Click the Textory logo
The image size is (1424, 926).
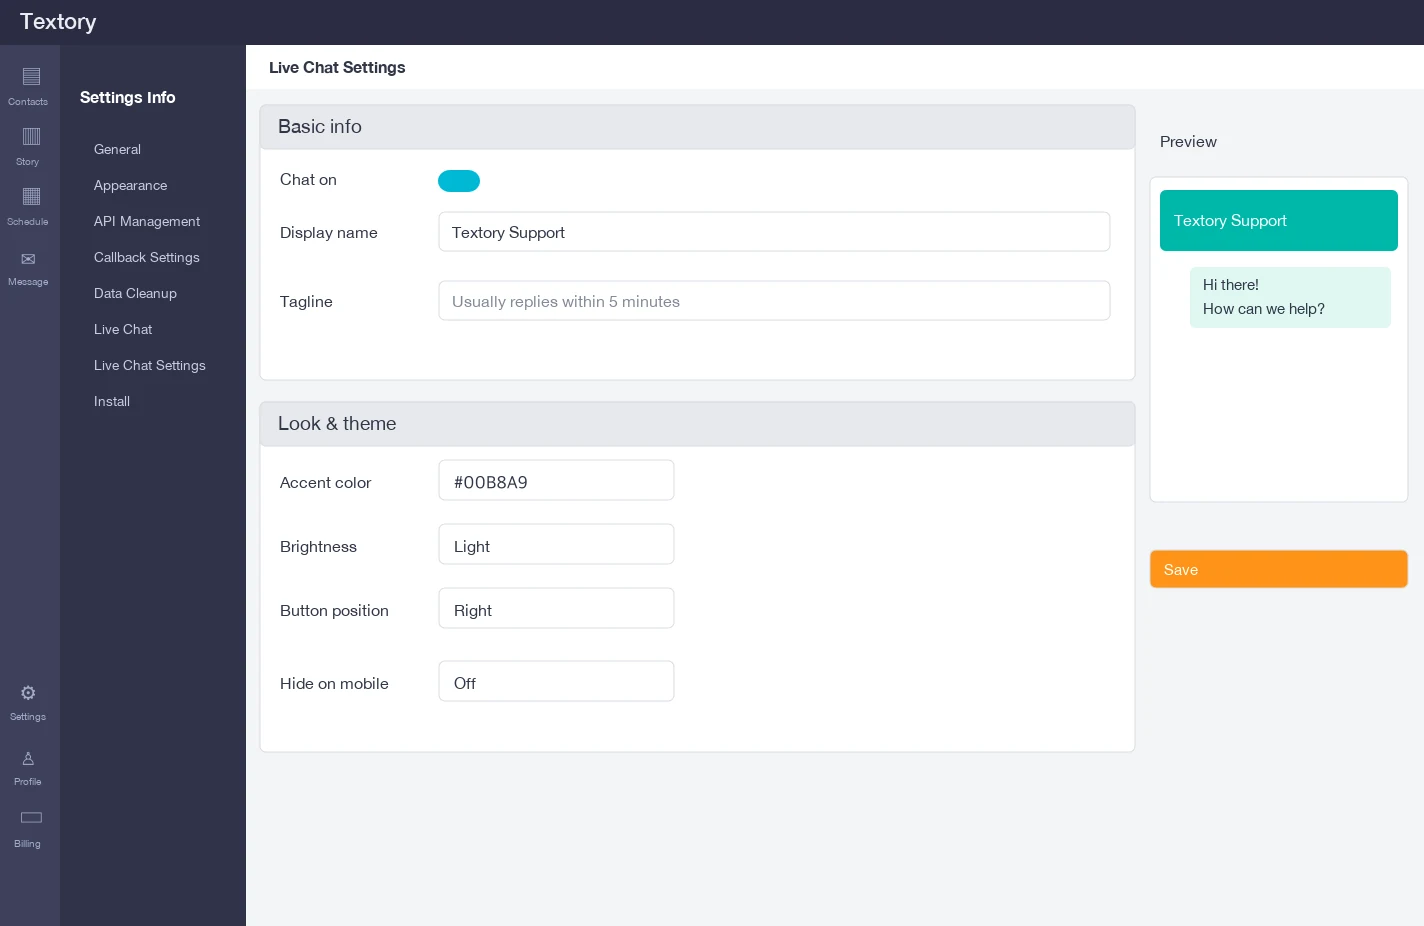(58, 22)
